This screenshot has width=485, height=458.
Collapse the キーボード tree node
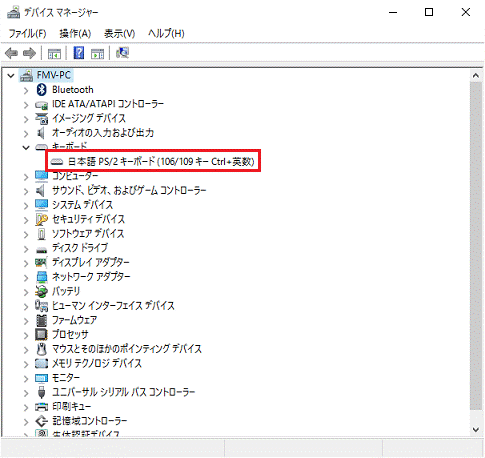click(26, 147)
